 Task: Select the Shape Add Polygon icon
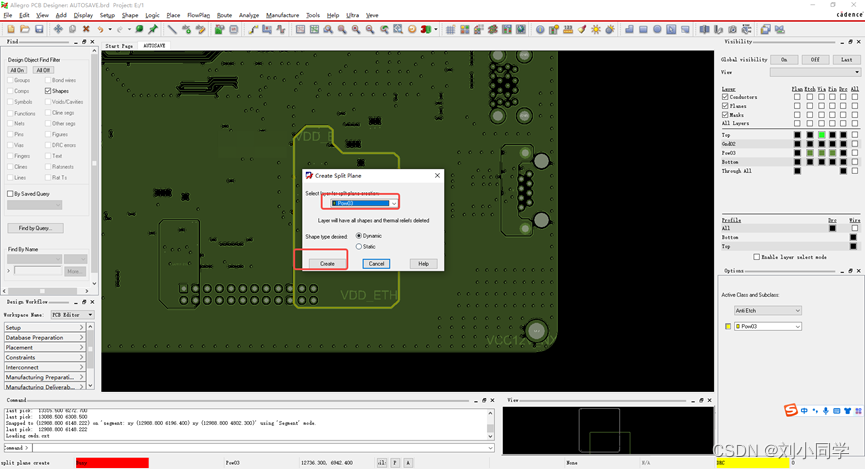pos(629,29)
